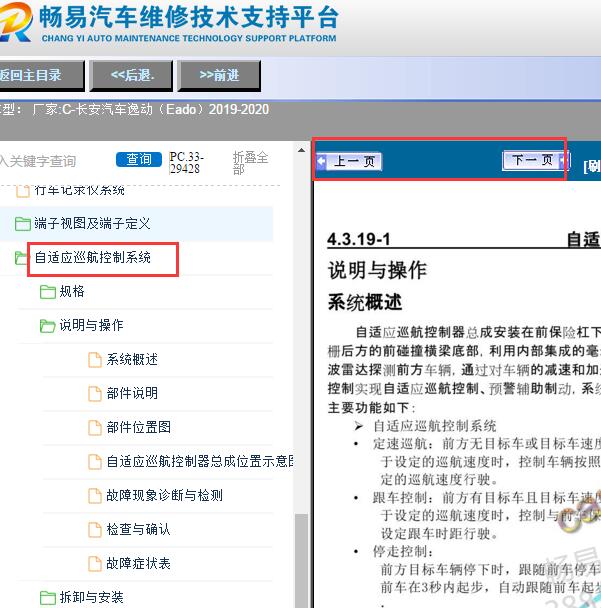Click document icon beside 部件说明

(x=95, y=394)
